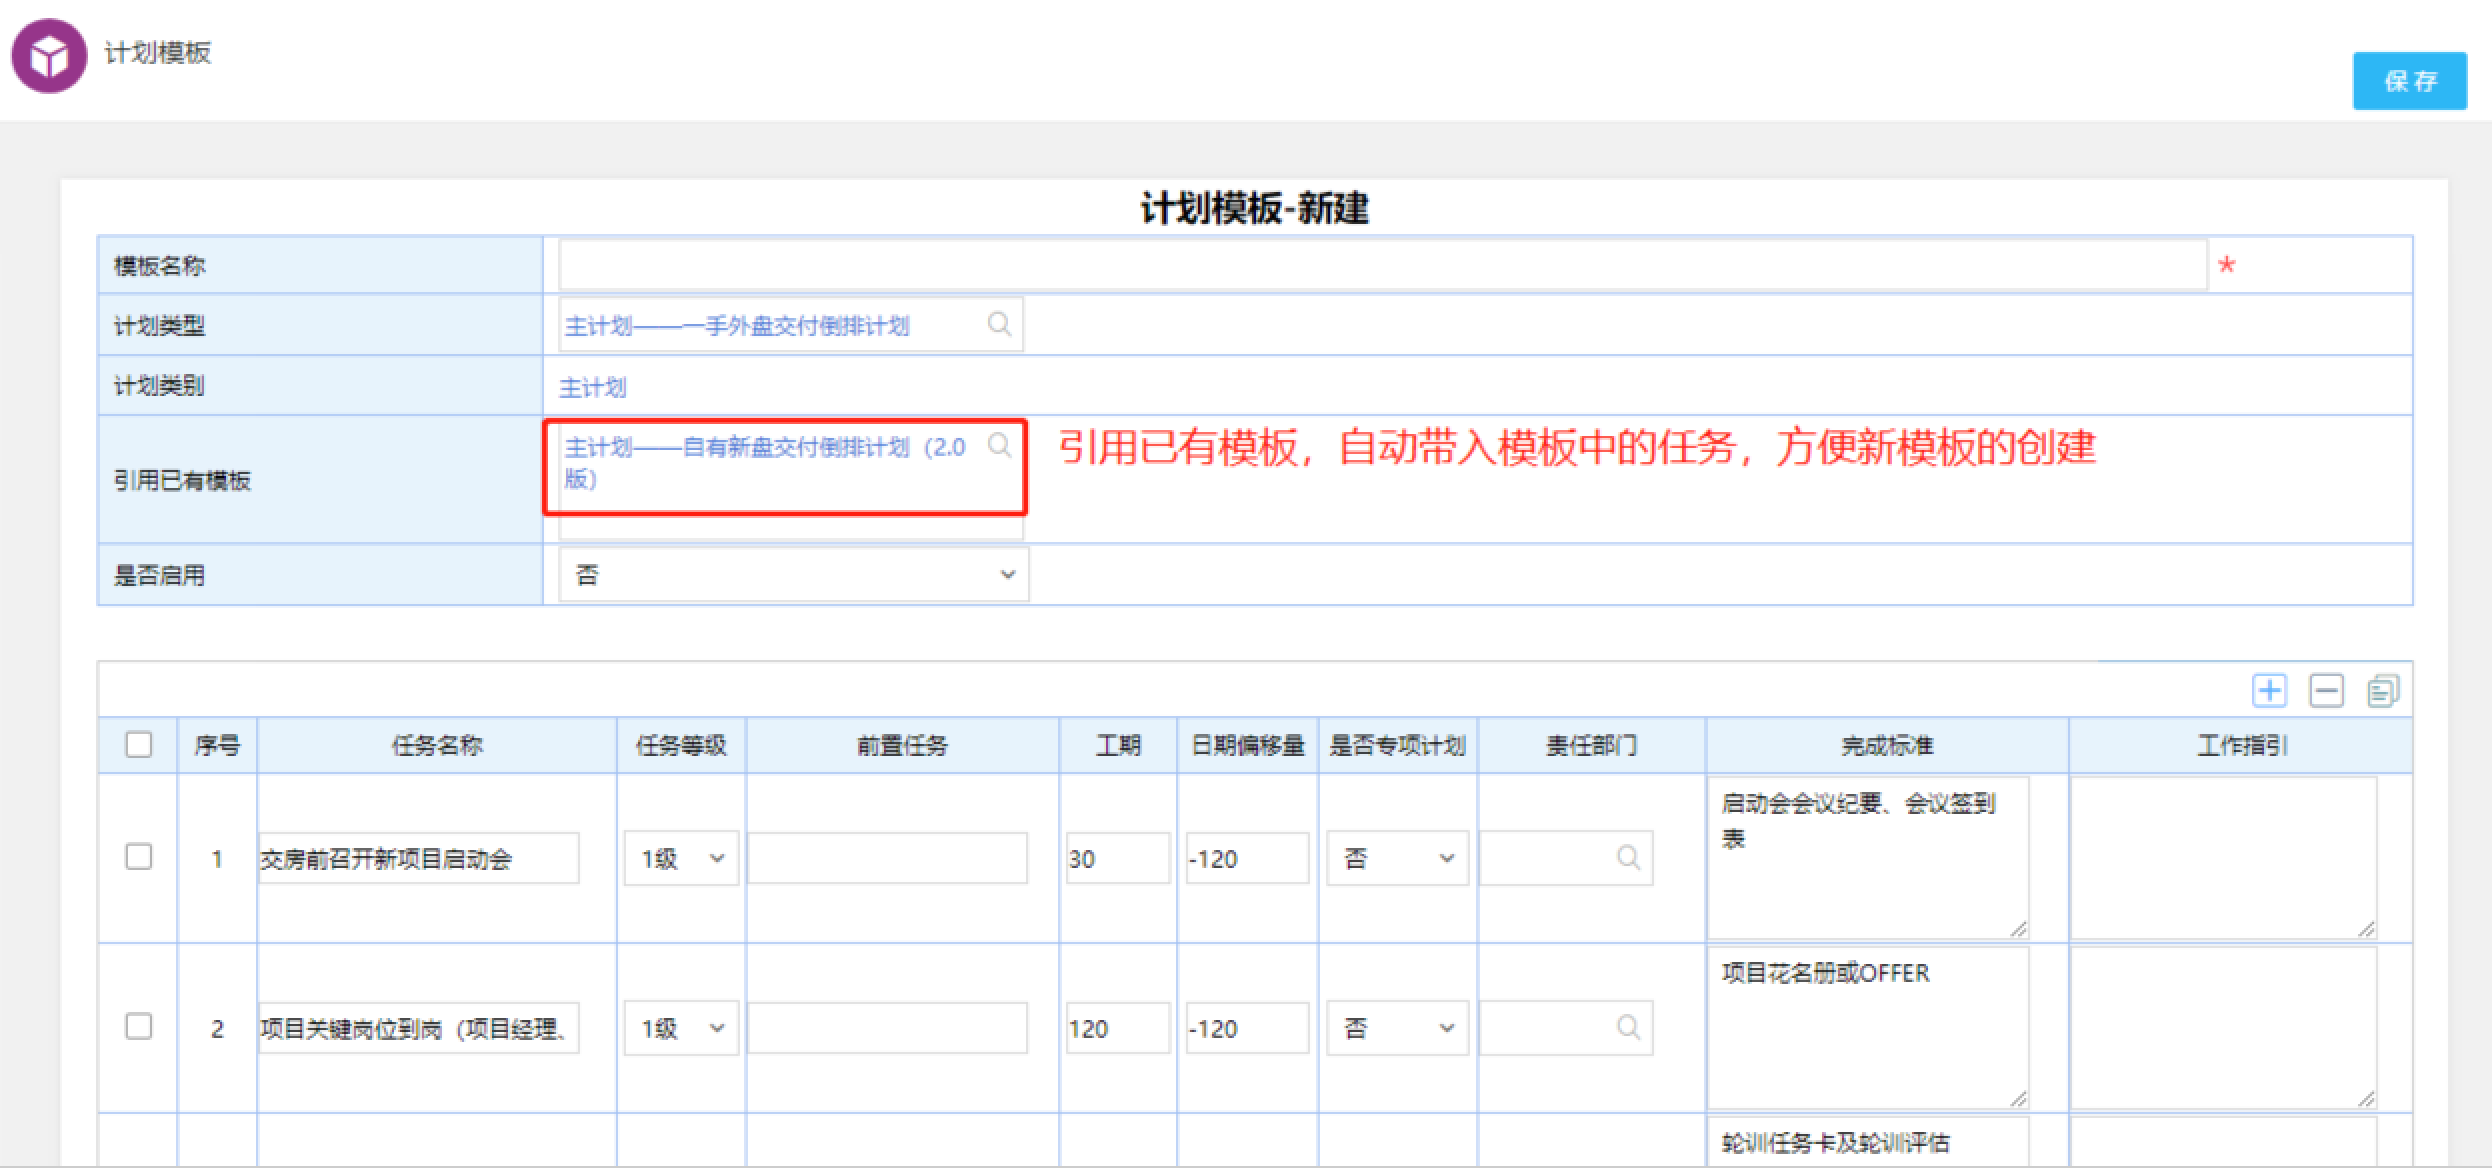Click the 责任部门 column header
The image size is (2492, 1168).
click(1591, 745)
